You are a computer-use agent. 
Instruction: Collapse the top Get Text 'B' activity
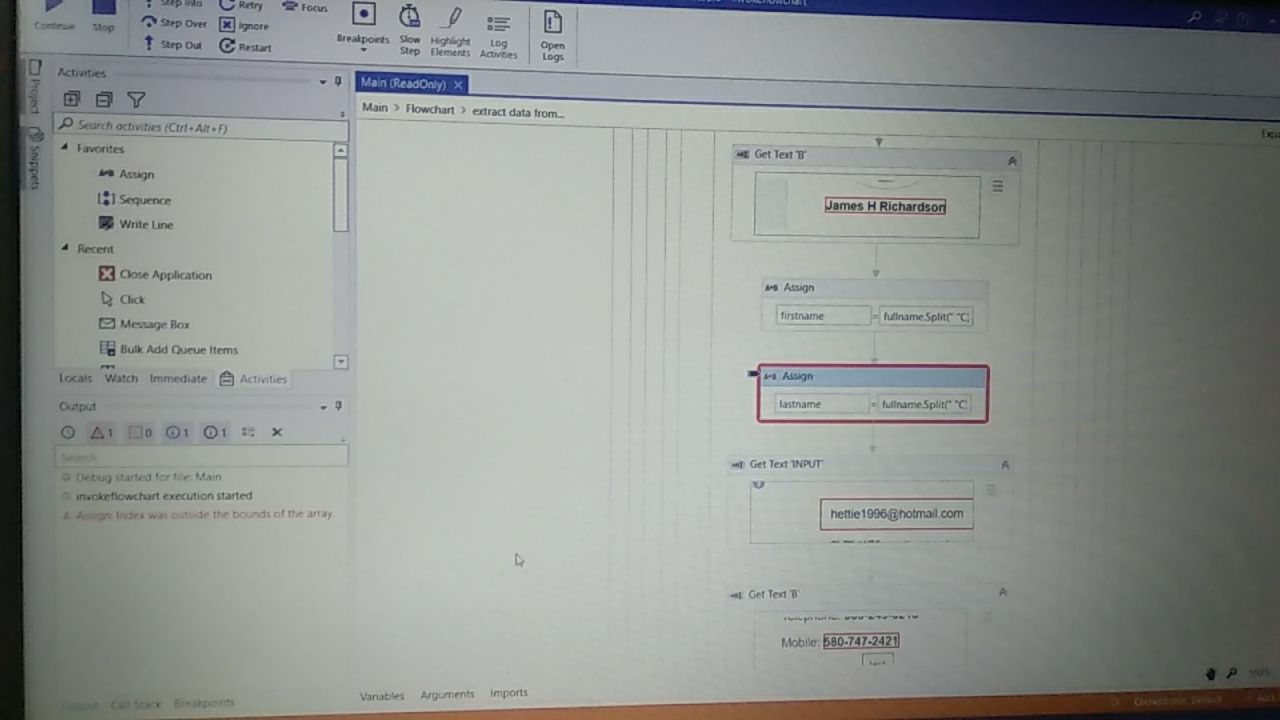pyautogui.click(x=1012, y=160)
